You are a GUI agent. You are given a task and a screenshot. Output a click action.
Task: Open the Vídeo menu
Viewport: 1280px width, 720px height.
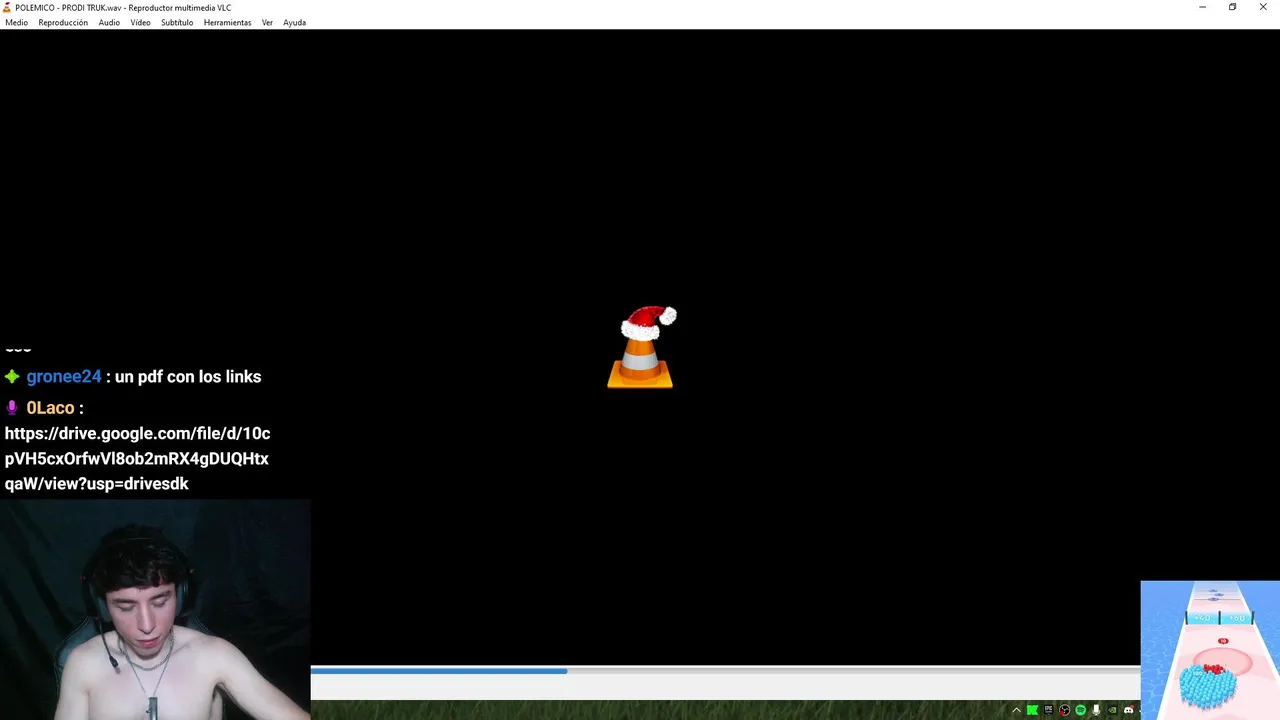tap(140, 22)
